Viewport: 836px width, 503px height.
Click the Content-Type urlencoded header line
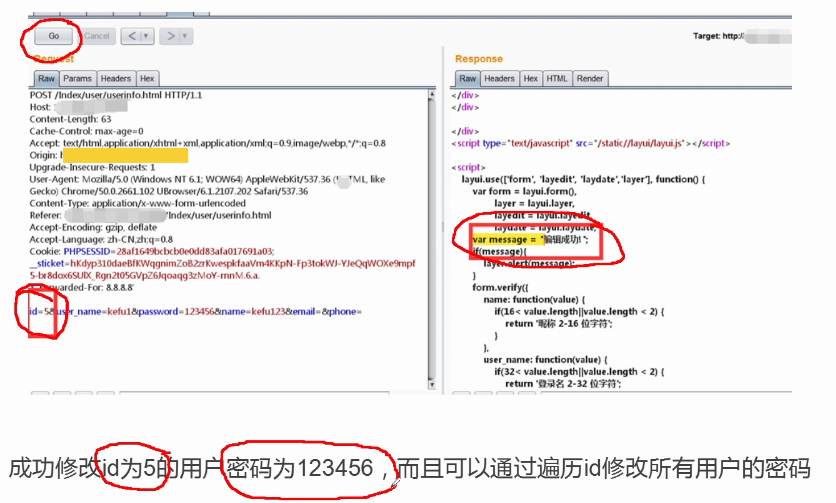[x=138, y=203]
